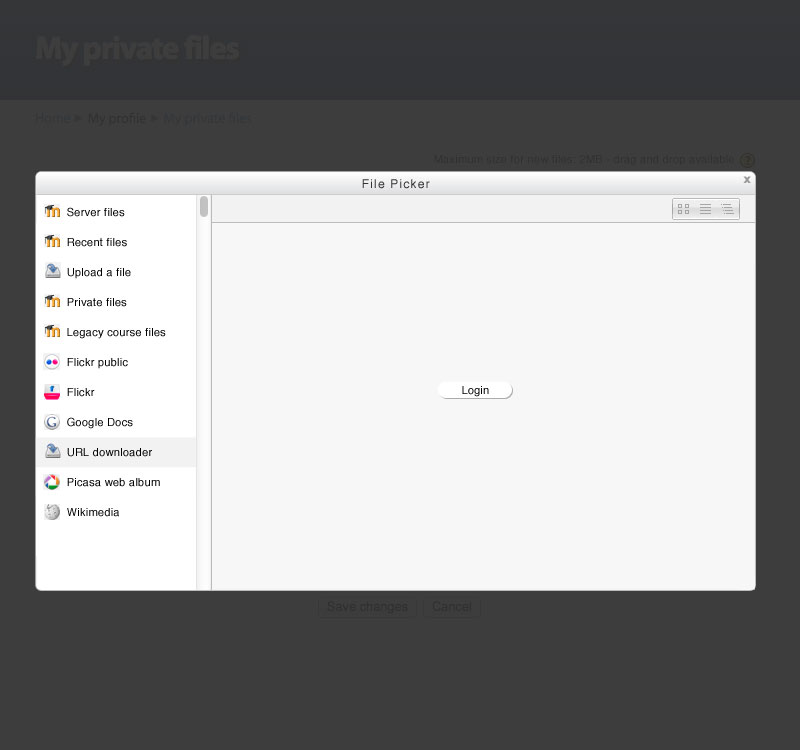Select the Flickr repository label
Screen dimensions: 800x750
tap(80, 392)
